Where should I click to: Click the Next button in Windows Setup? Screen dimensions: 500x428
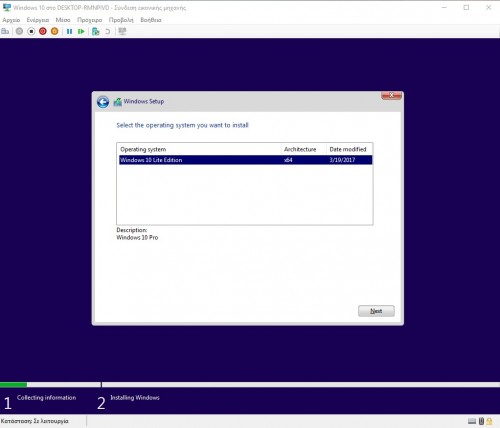click(x=376, y=311)
